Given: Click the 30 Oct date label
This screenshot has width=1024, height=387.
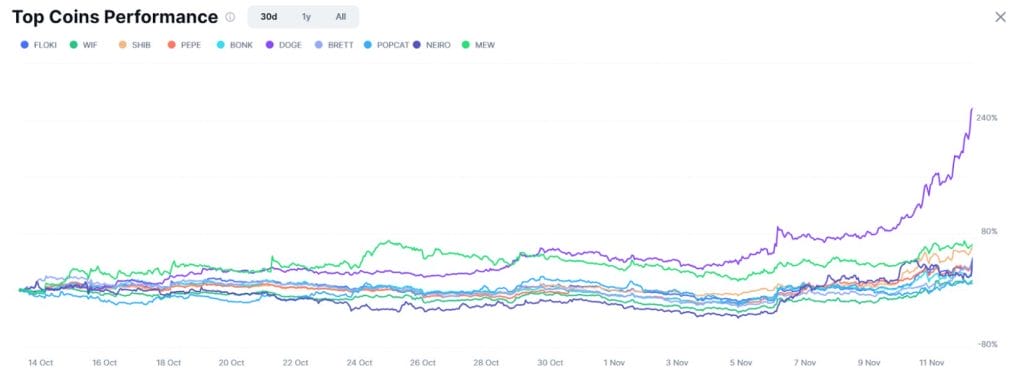Looking at the screenshot, I should (551, 362).
